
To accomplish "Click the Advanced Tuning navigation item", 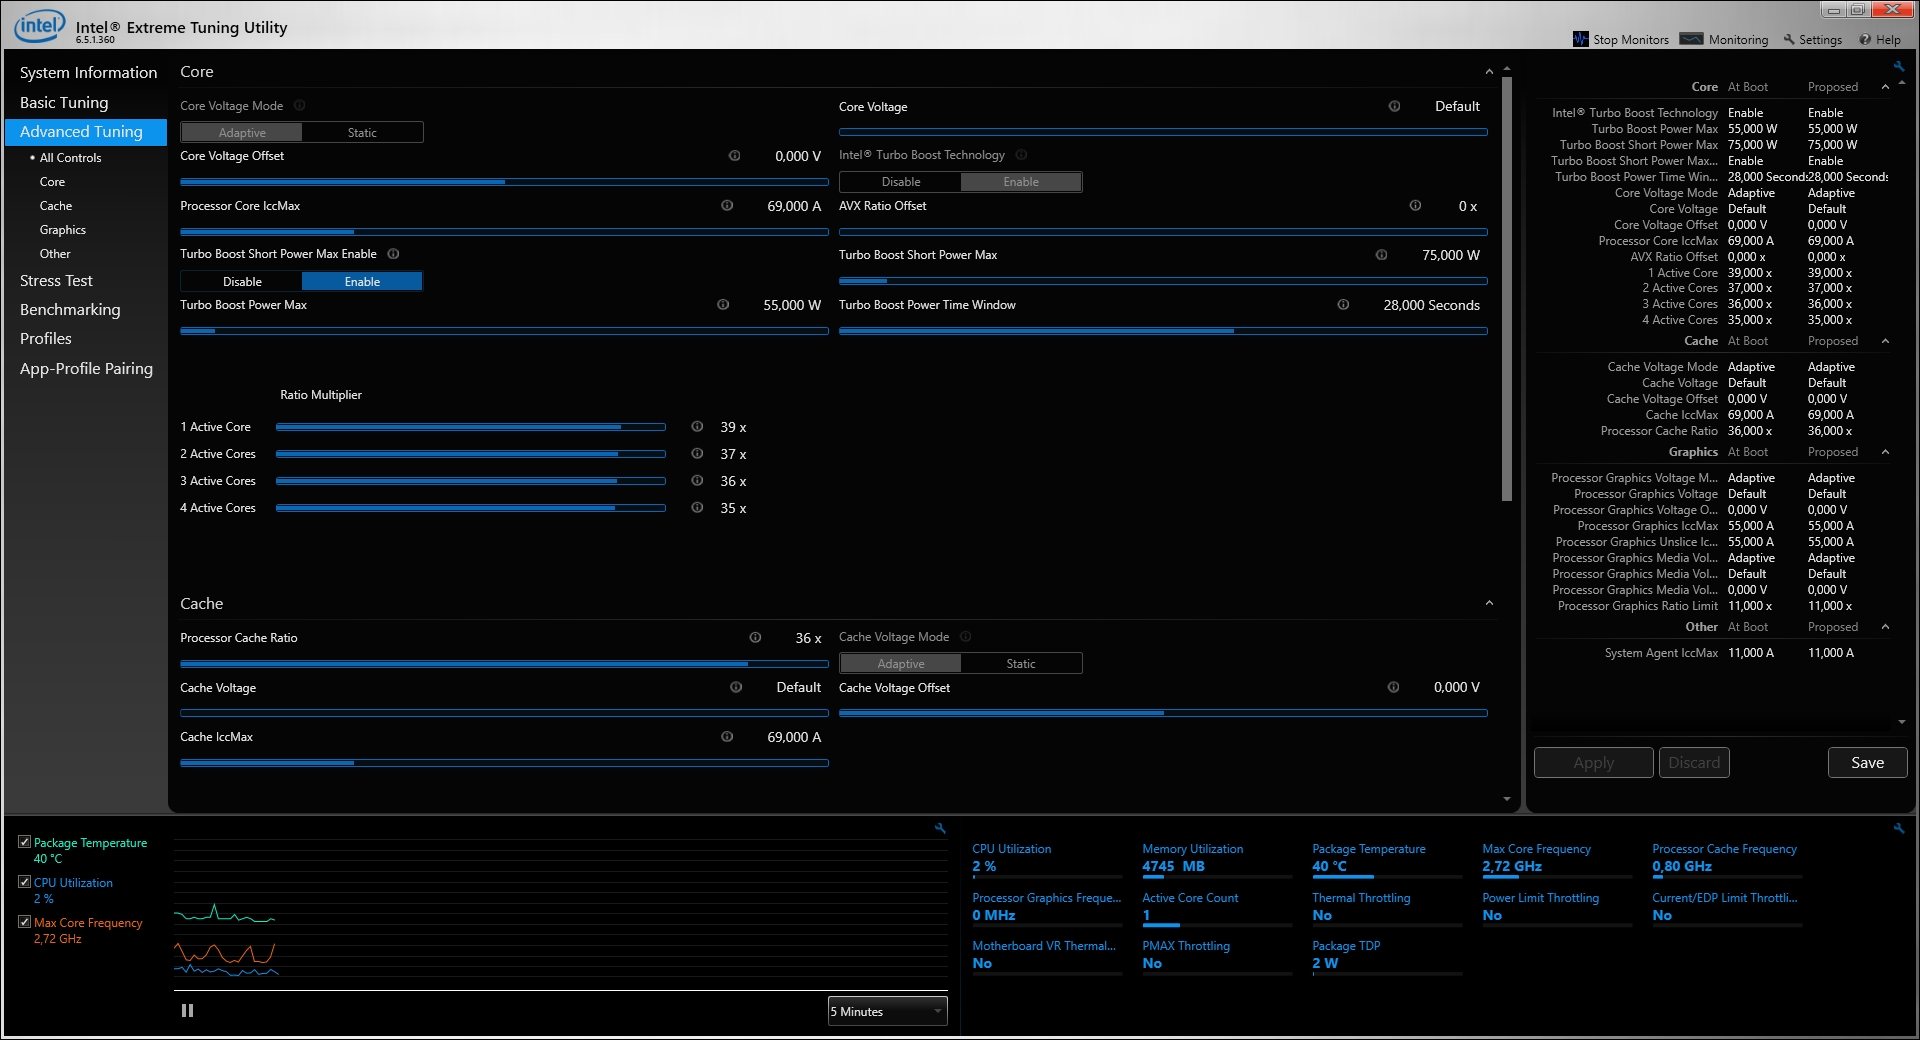I will click(x=86, y=132).
